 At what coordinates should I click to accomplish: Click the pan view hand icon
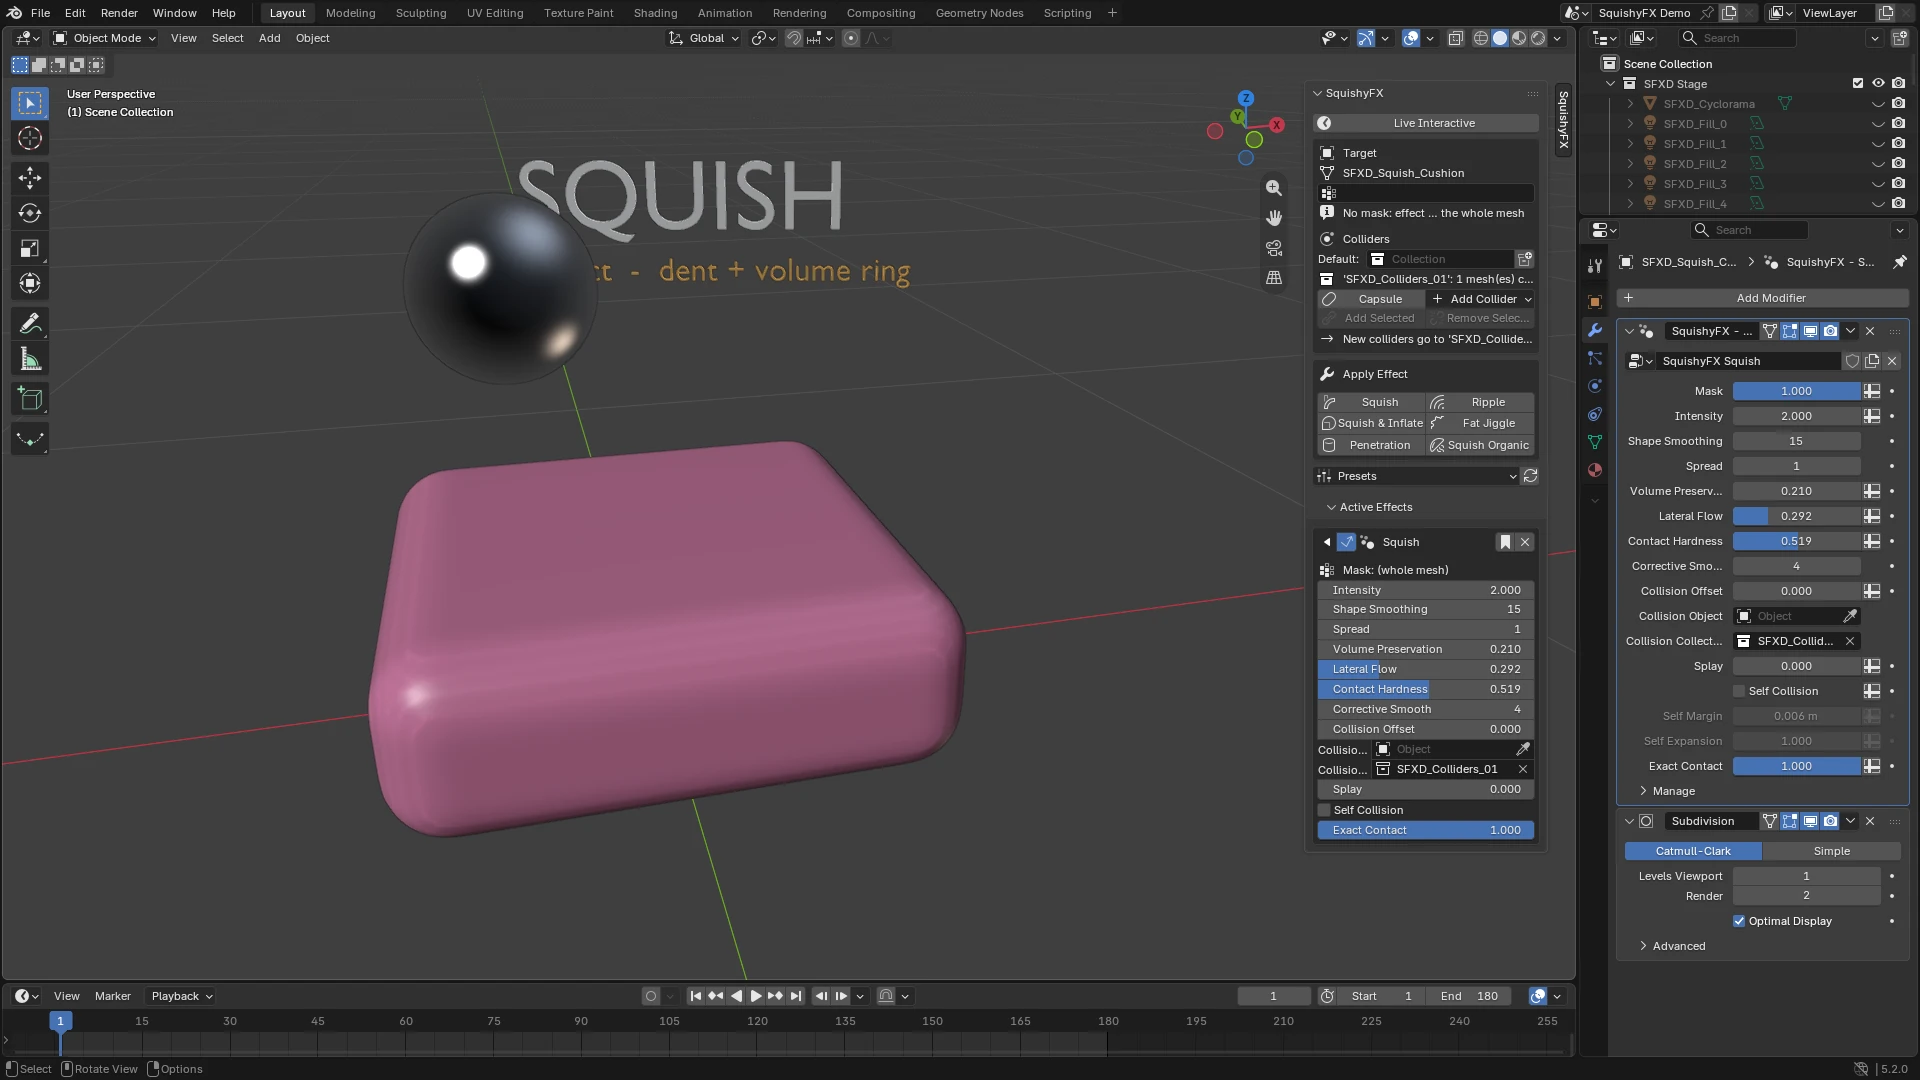(1273, 218)
